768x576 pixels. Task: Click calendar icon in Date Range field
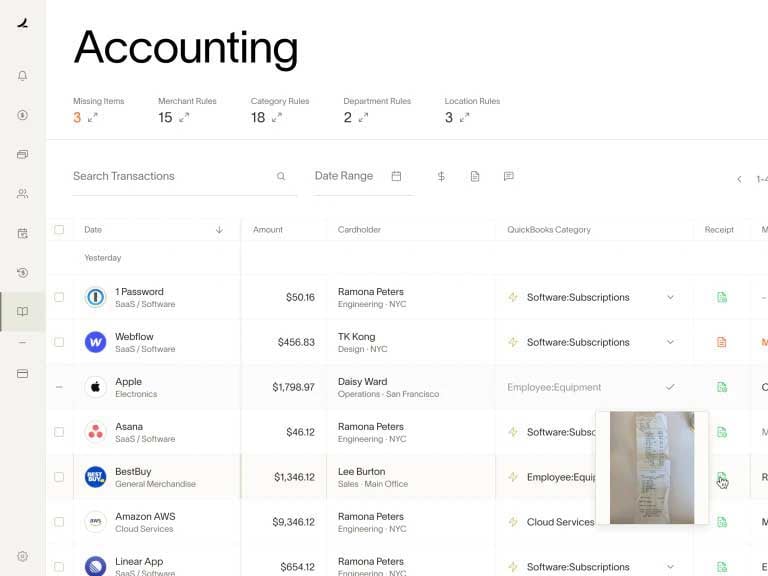coord(396,176)
